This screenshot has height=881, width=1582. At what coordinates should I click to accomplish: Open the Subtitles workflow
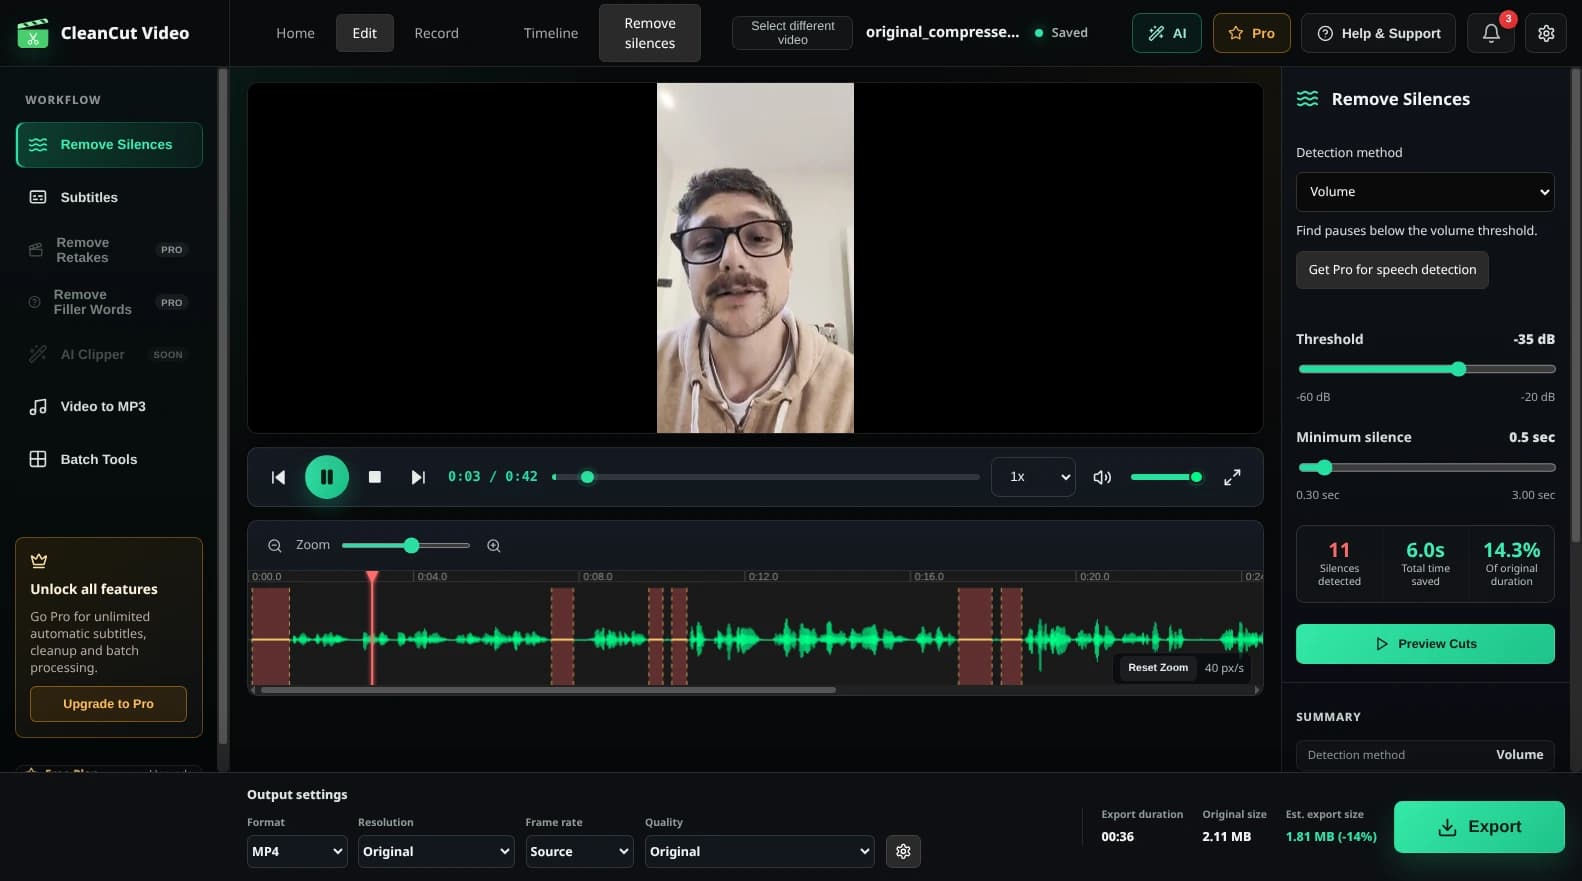click(x=109, y=197)
